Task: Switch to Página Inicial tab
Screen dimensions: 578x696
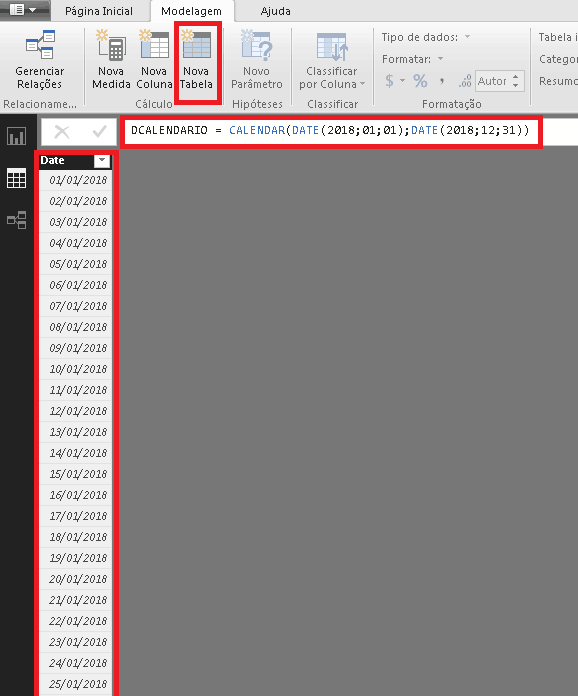Action: pos(99,11)
